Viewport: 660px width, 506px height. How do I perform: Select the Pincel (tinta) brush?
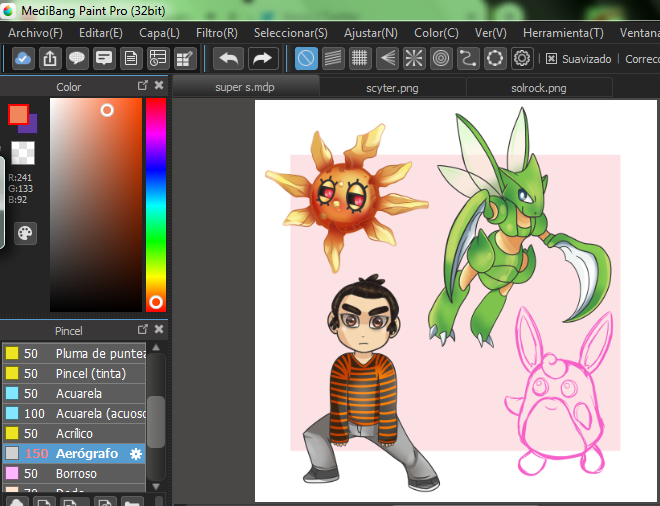pyautogui.click(x=74, y=373)
